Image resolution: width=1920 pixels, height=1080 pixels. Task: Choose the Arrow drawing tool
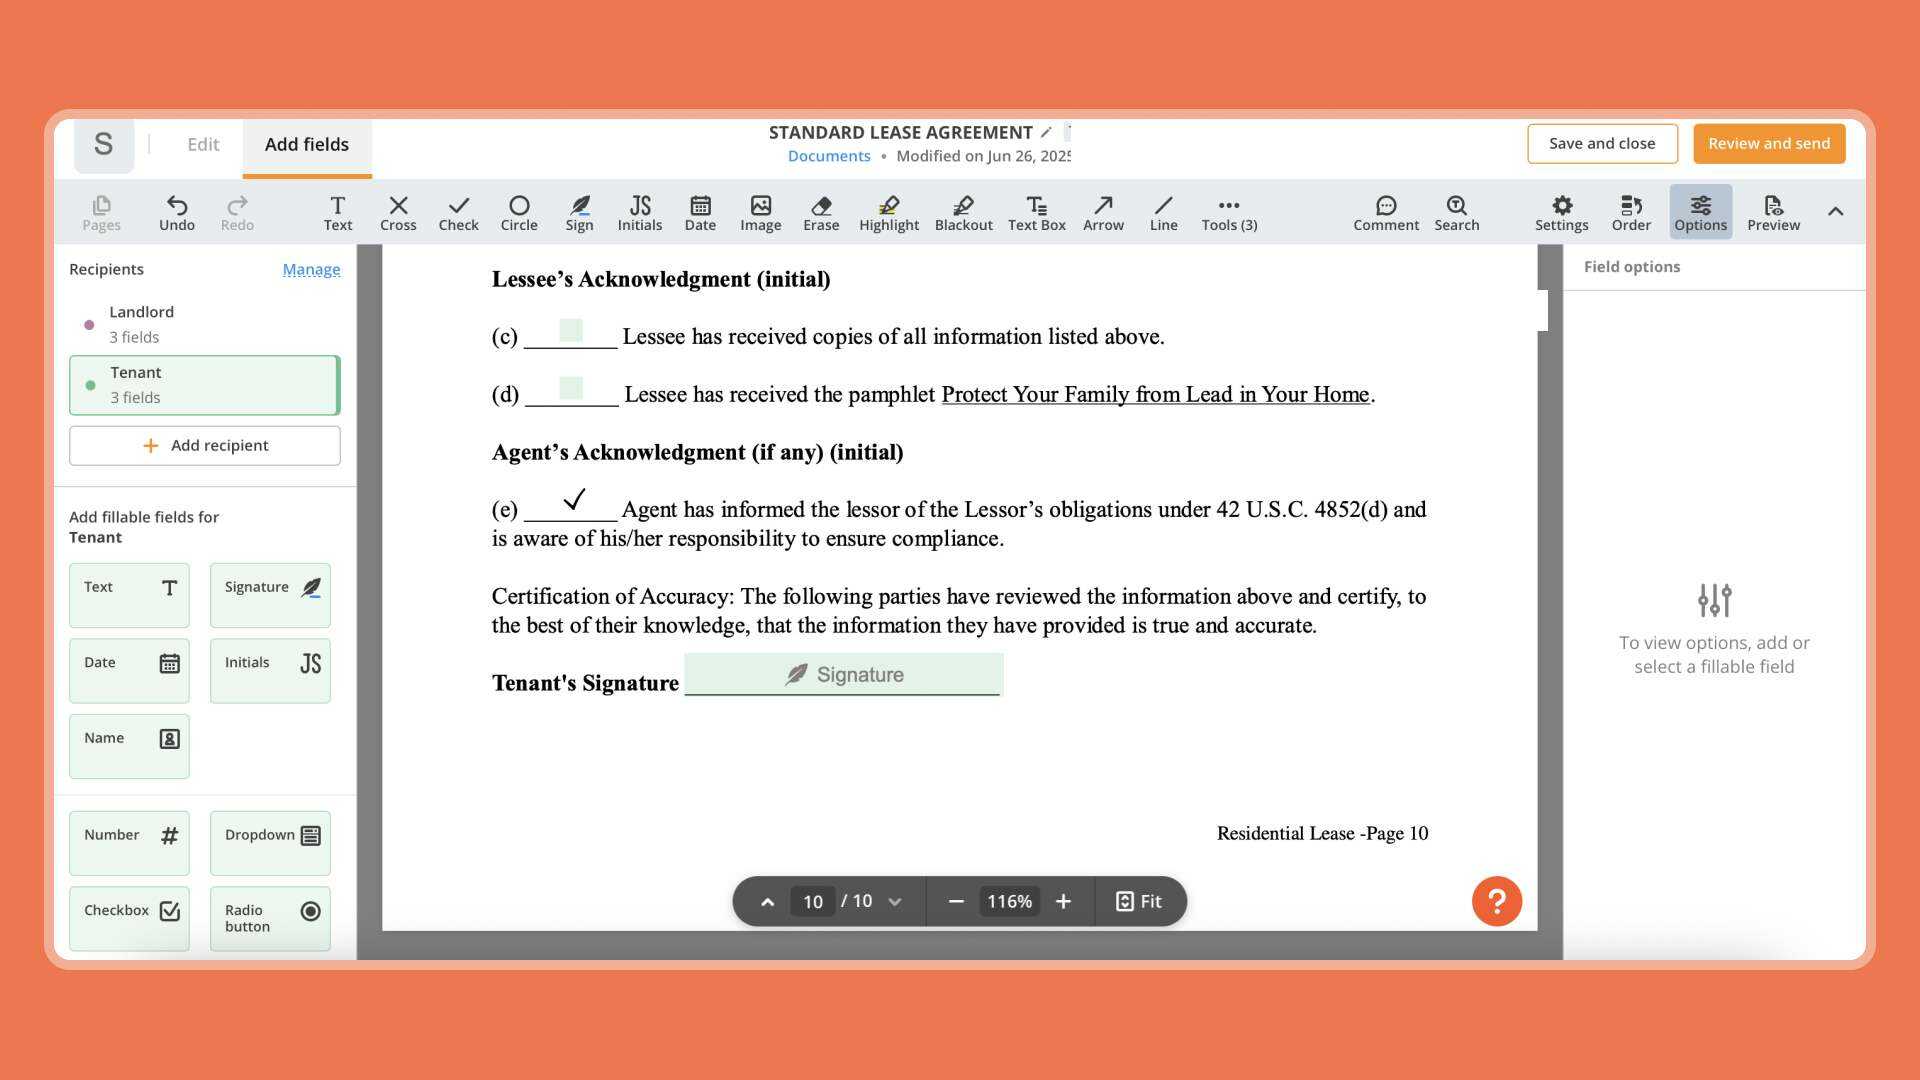(x=1103, y=212)
